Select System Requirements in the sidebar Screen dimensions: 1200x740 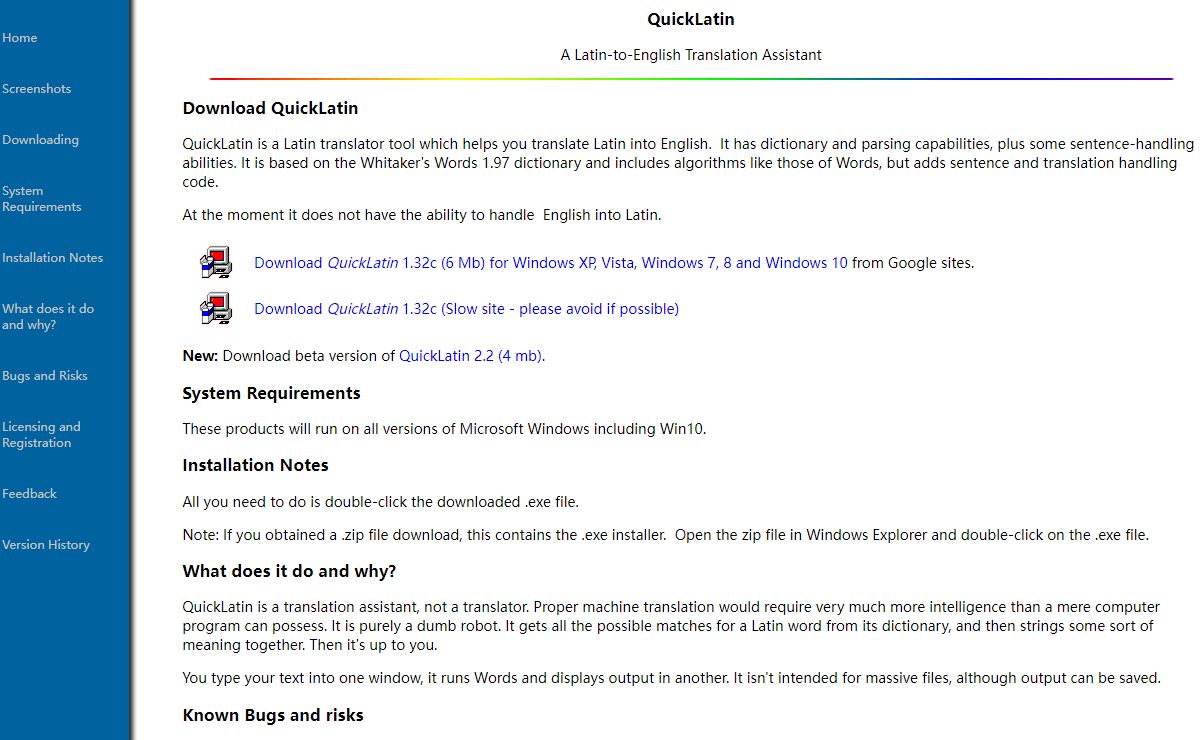click(x=42, y=199)
